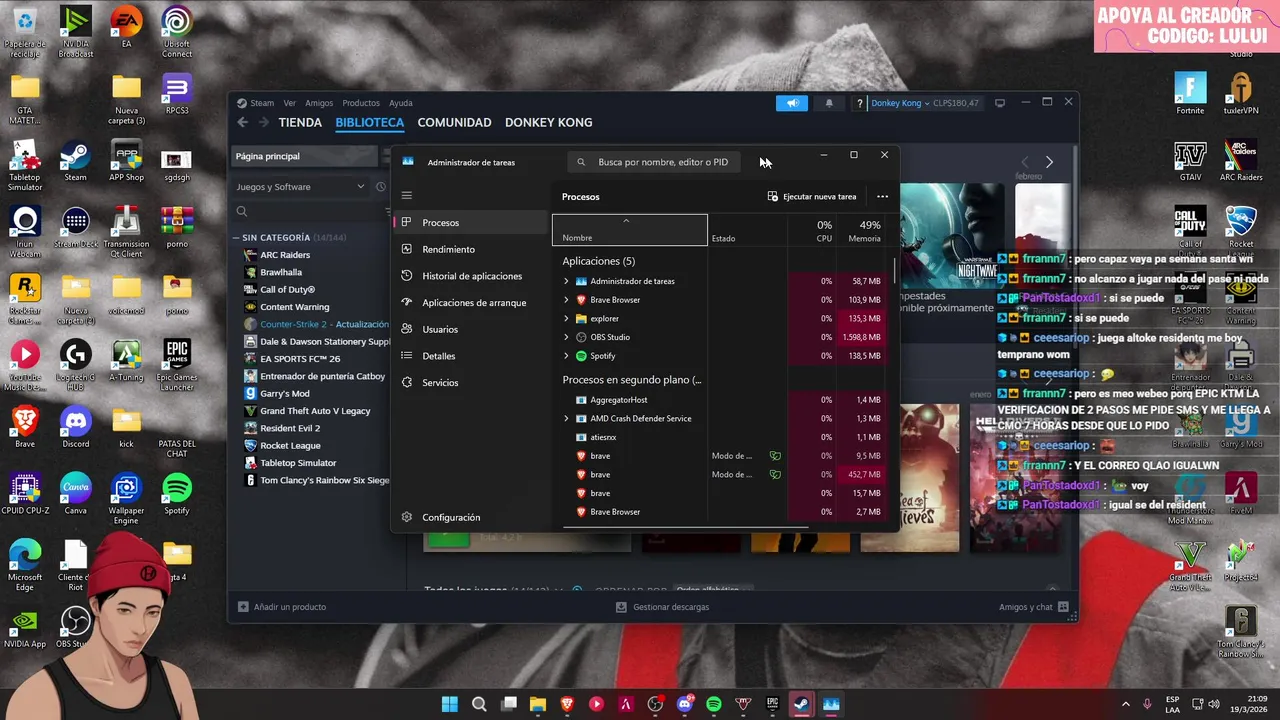Viewport: 1280px width, 720px height.
Task: Open Ayuda menu in Steam
Action: [400, 103]
